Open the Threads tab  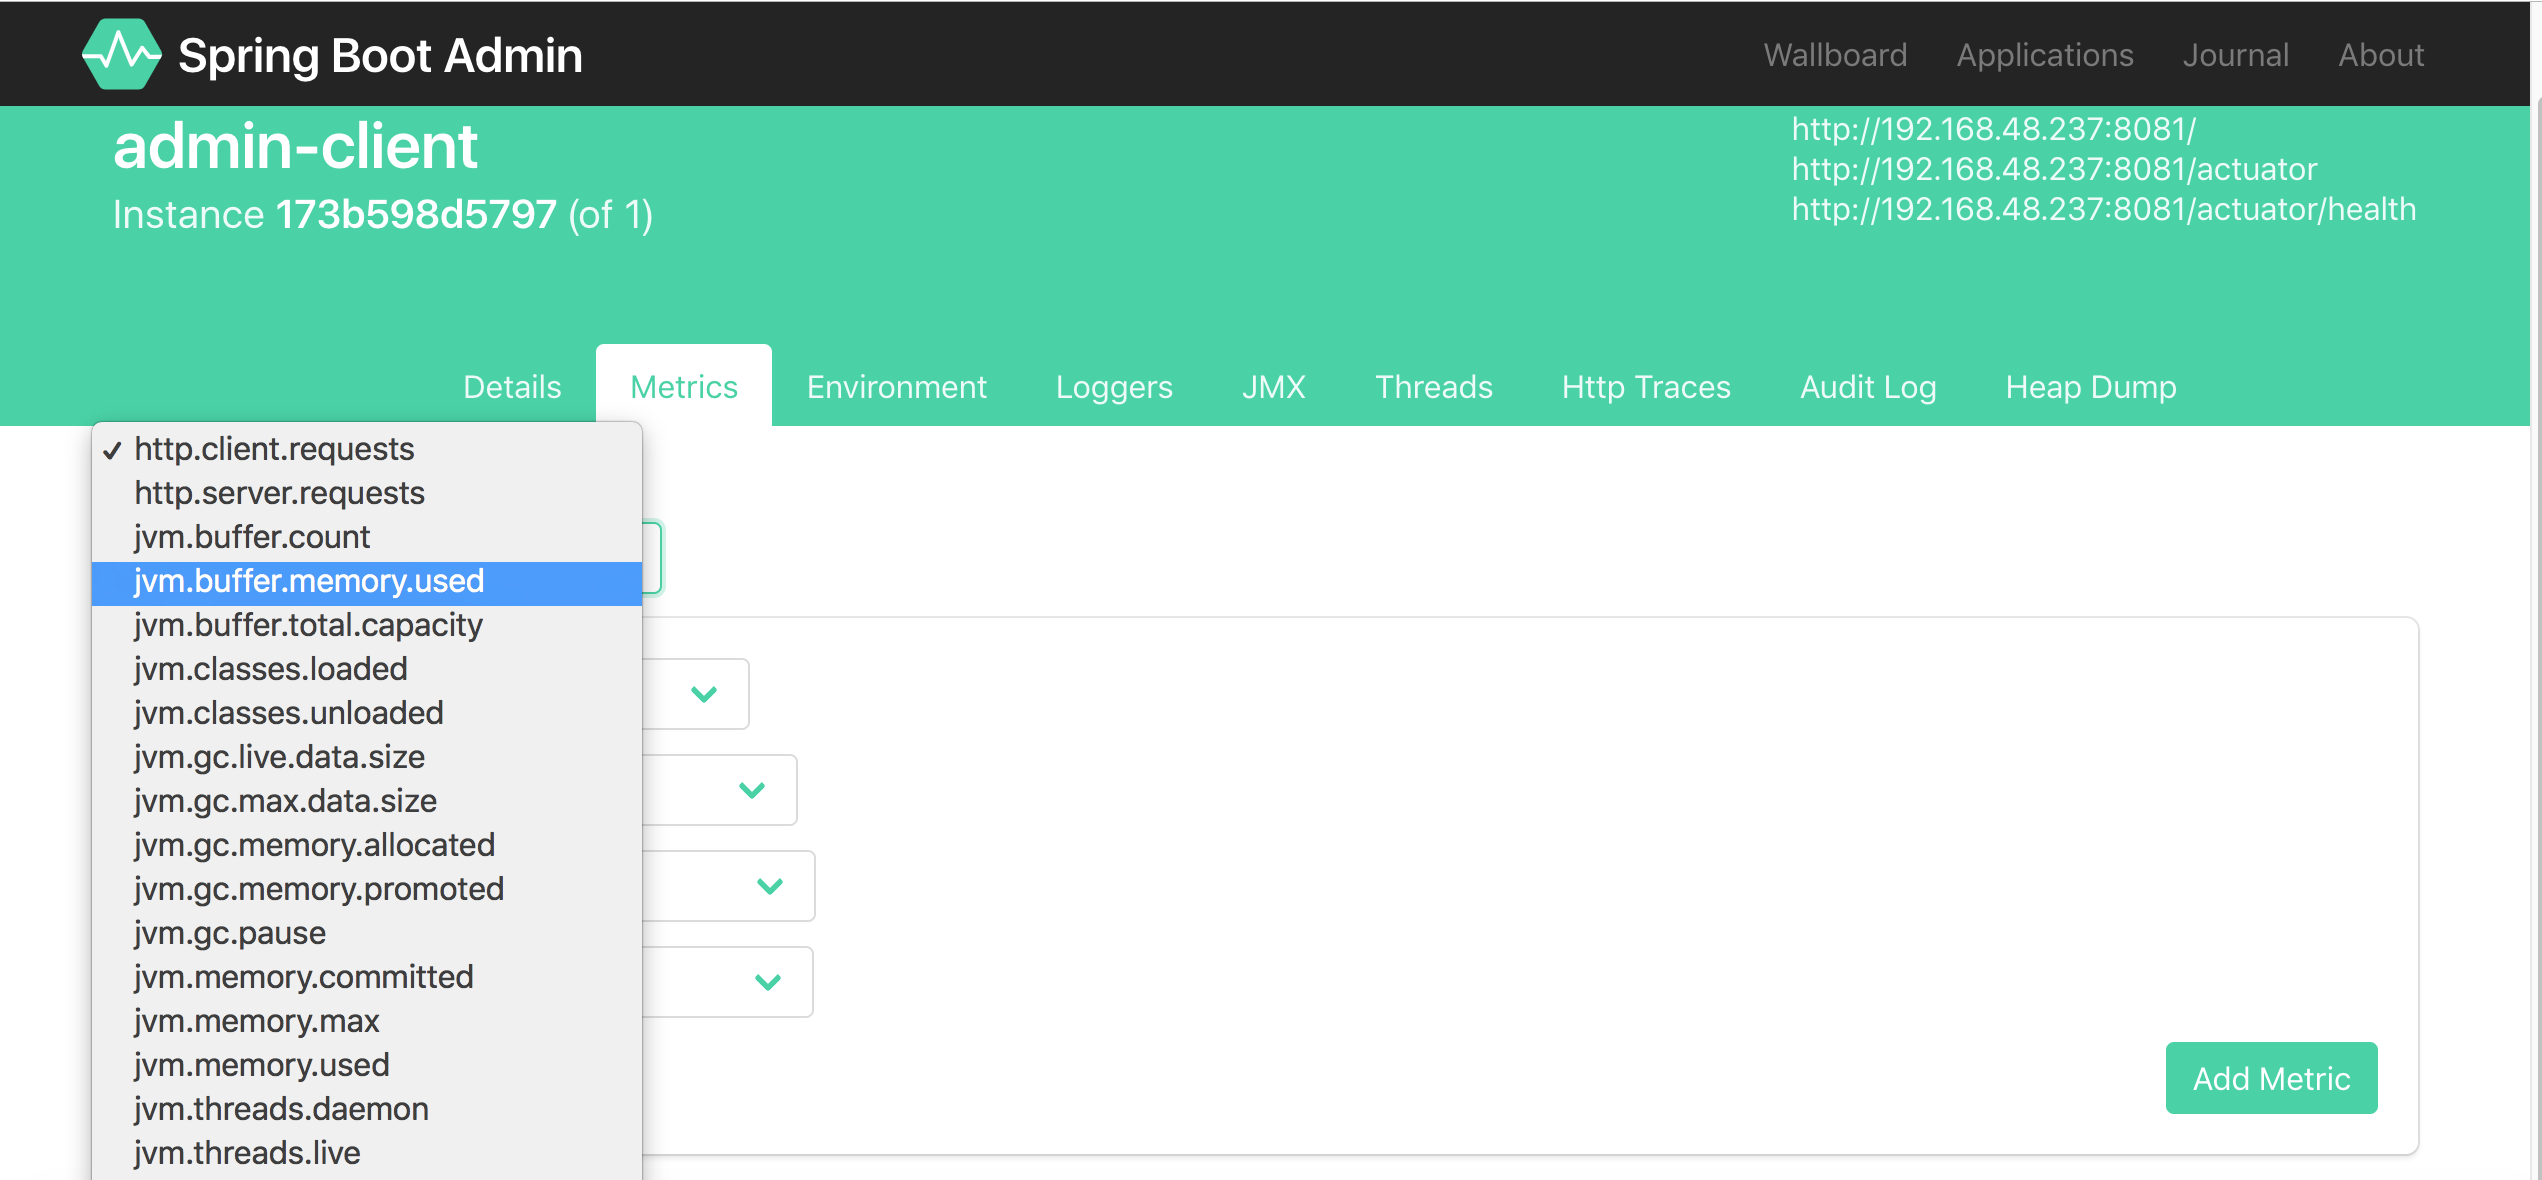tap(1434, 387)
